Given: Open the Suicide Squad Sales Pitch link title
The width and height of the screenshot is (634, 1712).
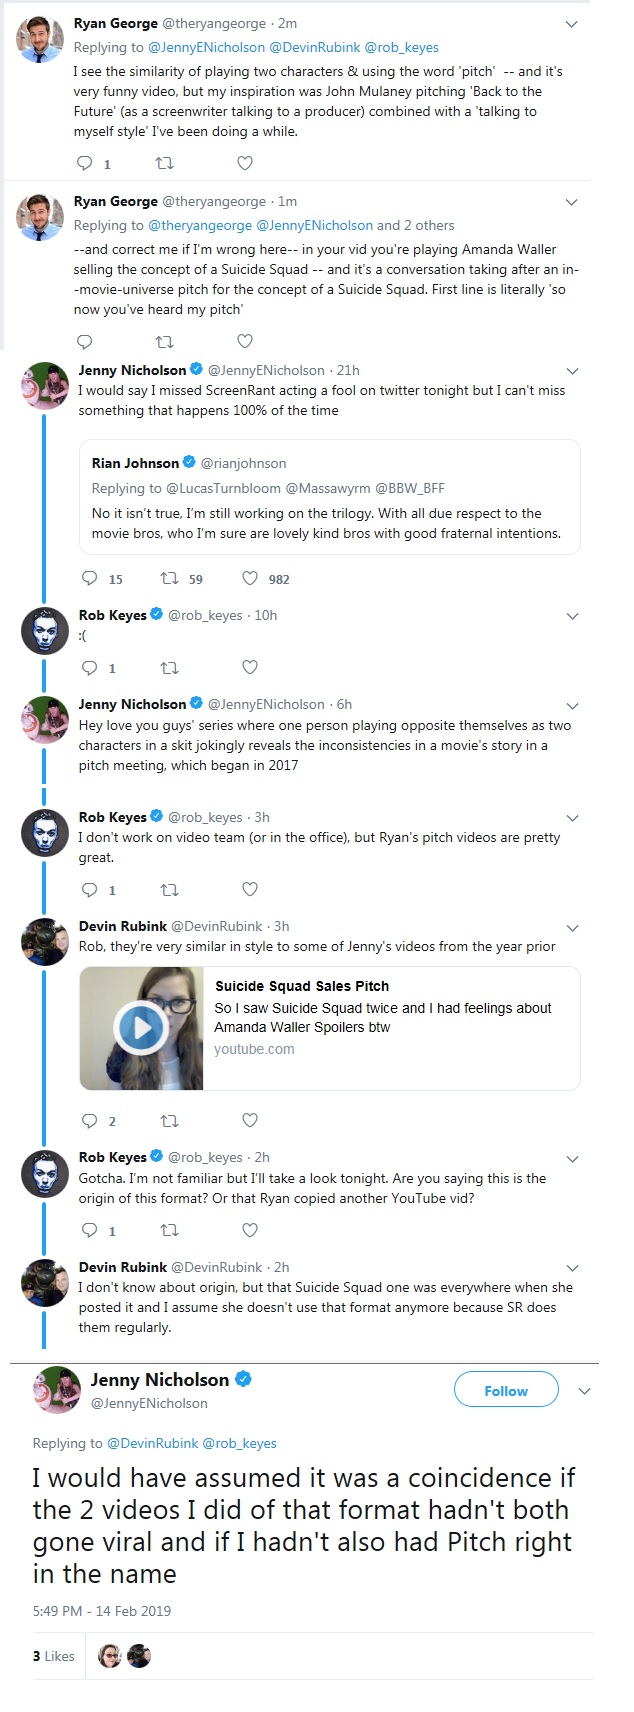Looking at the screenshot, I should 302,986.
